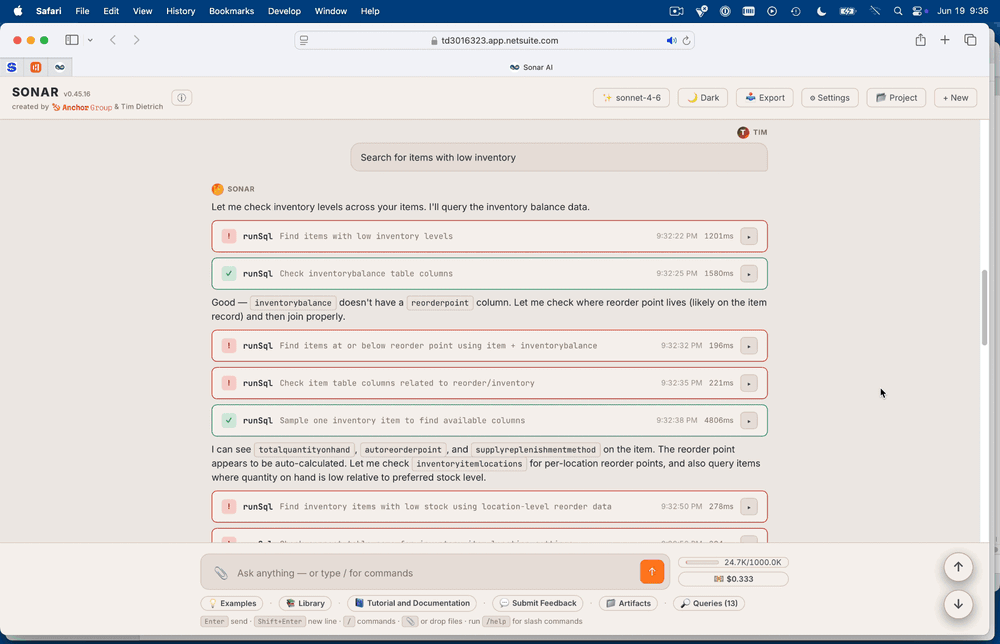
Task: Select the pinned blue S tab
Action: pos(11,67)
